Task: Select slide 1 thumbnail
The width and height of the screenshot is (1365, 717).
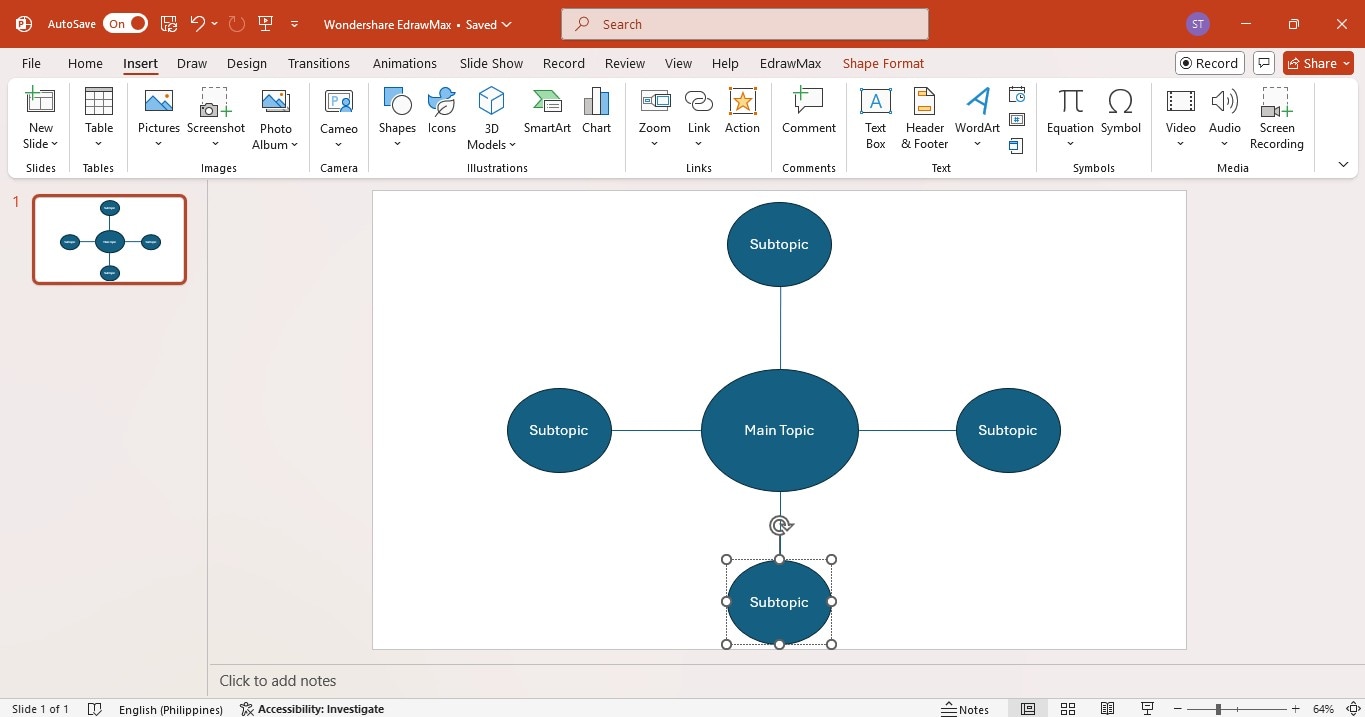Action: (110, 240)
